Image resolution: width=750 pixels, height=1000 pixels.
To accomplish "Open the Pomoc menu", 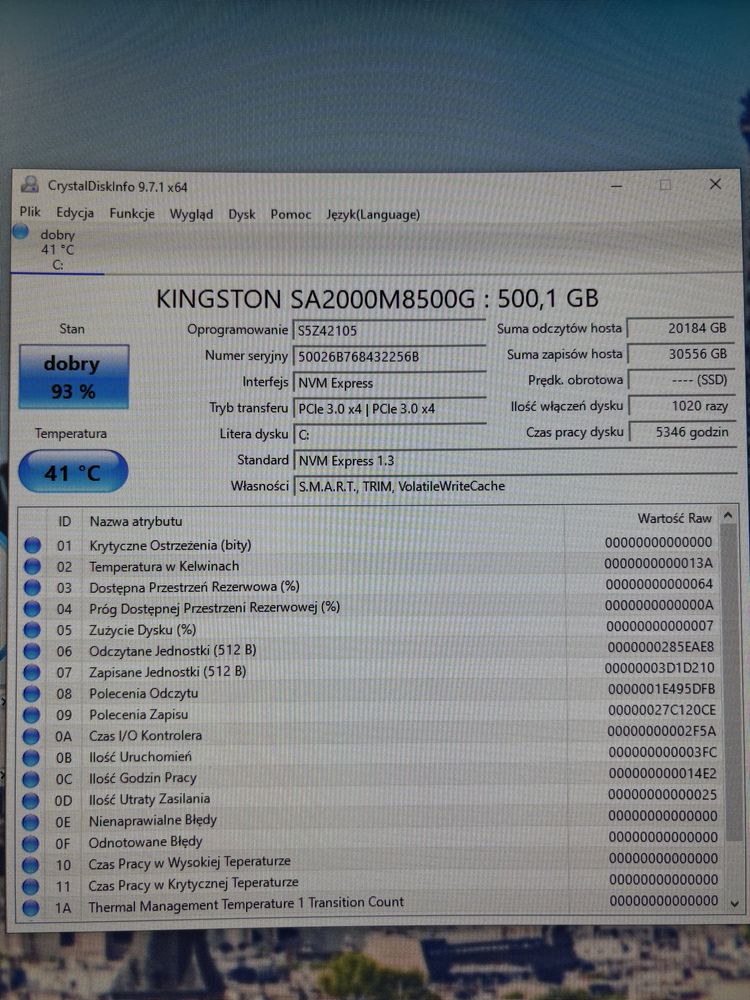I will 291,214.
